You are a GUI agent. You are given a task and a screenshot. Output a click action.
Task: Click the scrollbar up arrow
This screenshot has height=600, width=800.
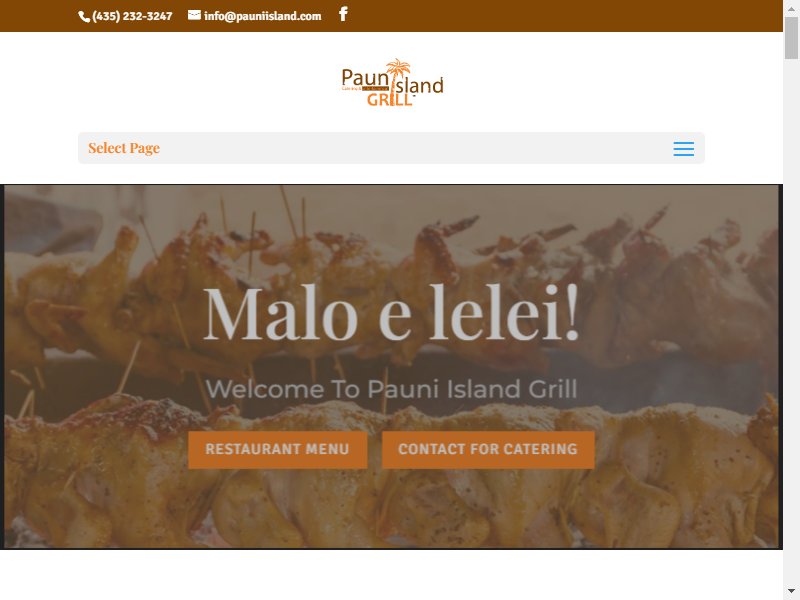click(791, 8)
